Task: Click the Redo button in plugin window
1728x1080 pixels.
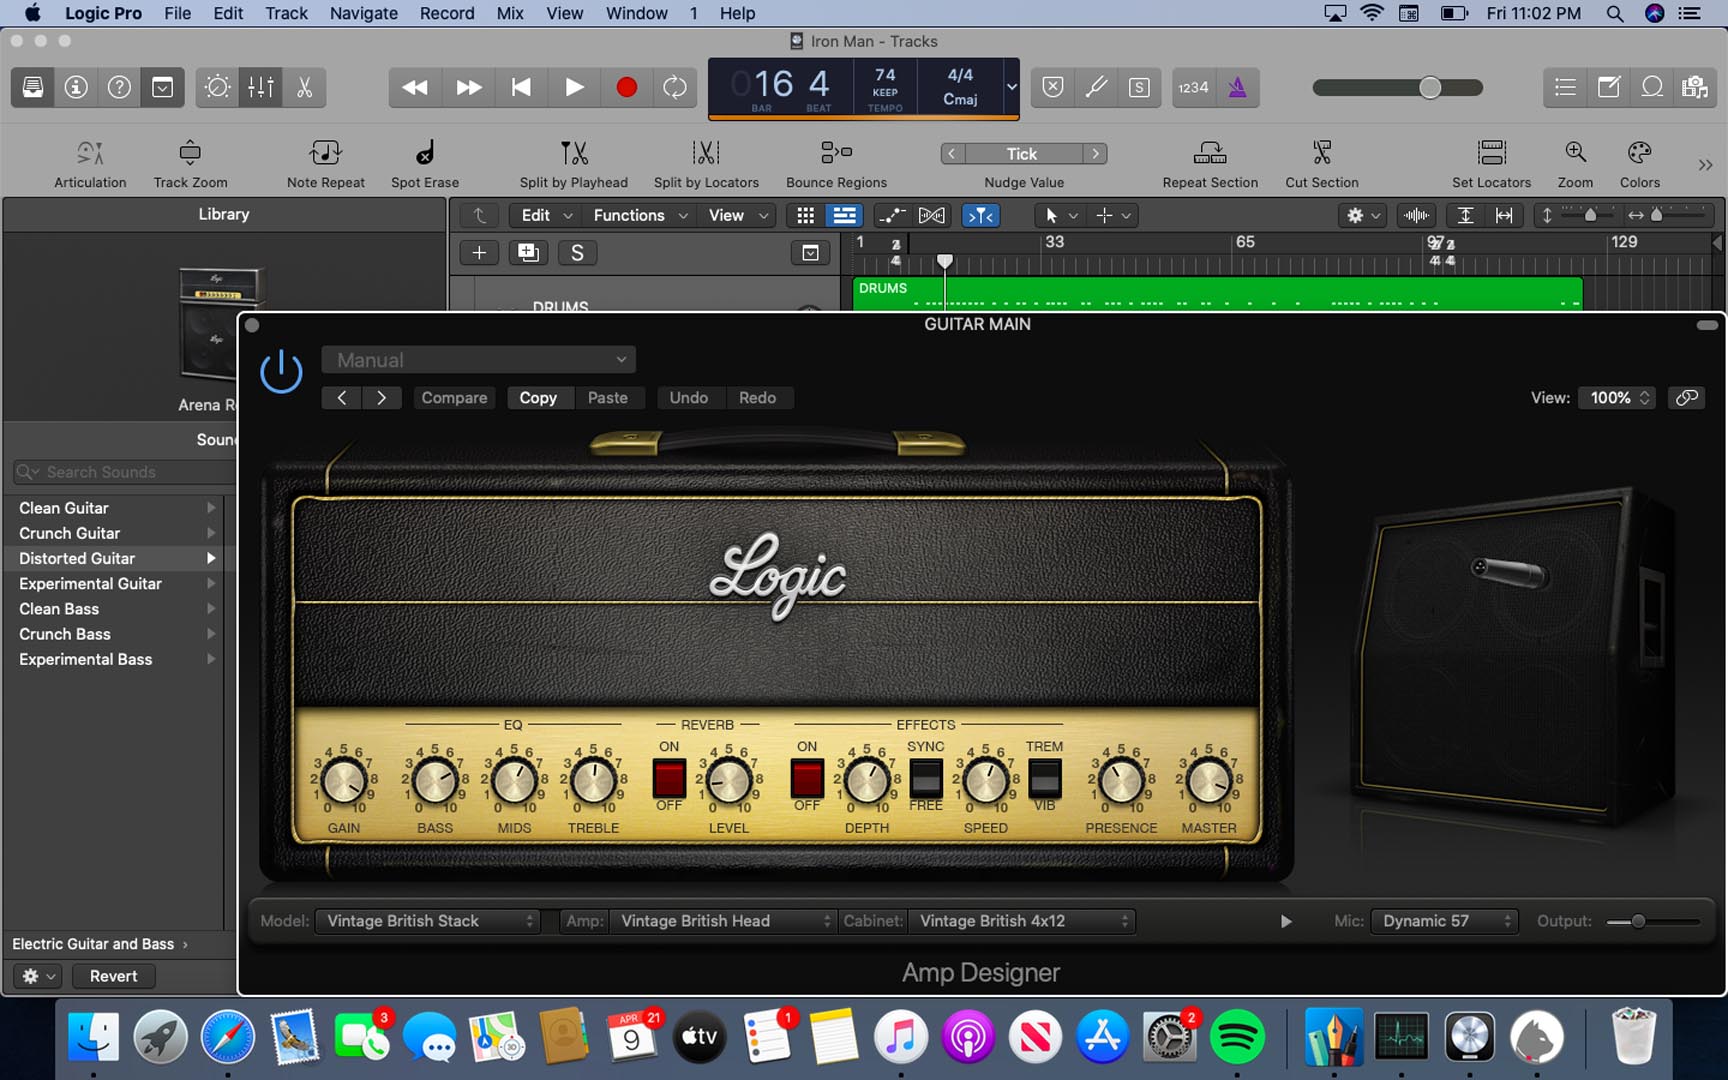Action: pos(758,398)
